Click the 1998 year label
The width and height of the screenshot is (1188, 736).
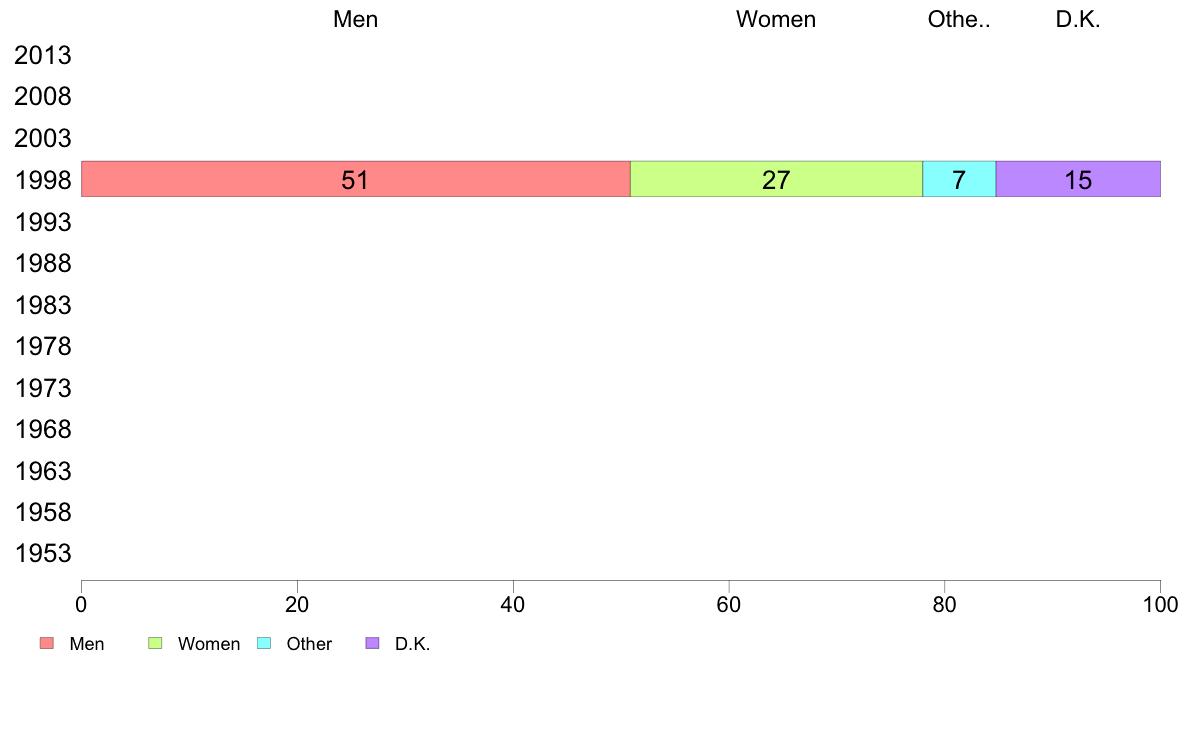(43, 180)
